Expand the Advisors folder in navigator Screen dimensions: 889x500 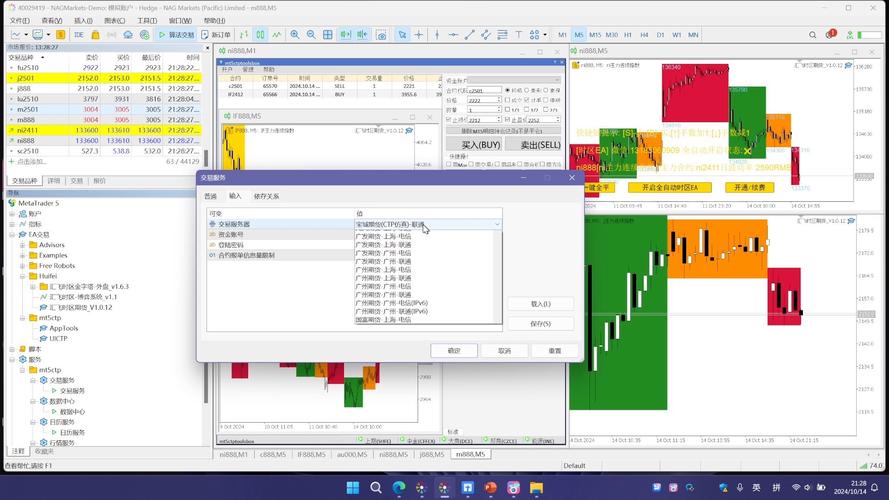point(24,245)
